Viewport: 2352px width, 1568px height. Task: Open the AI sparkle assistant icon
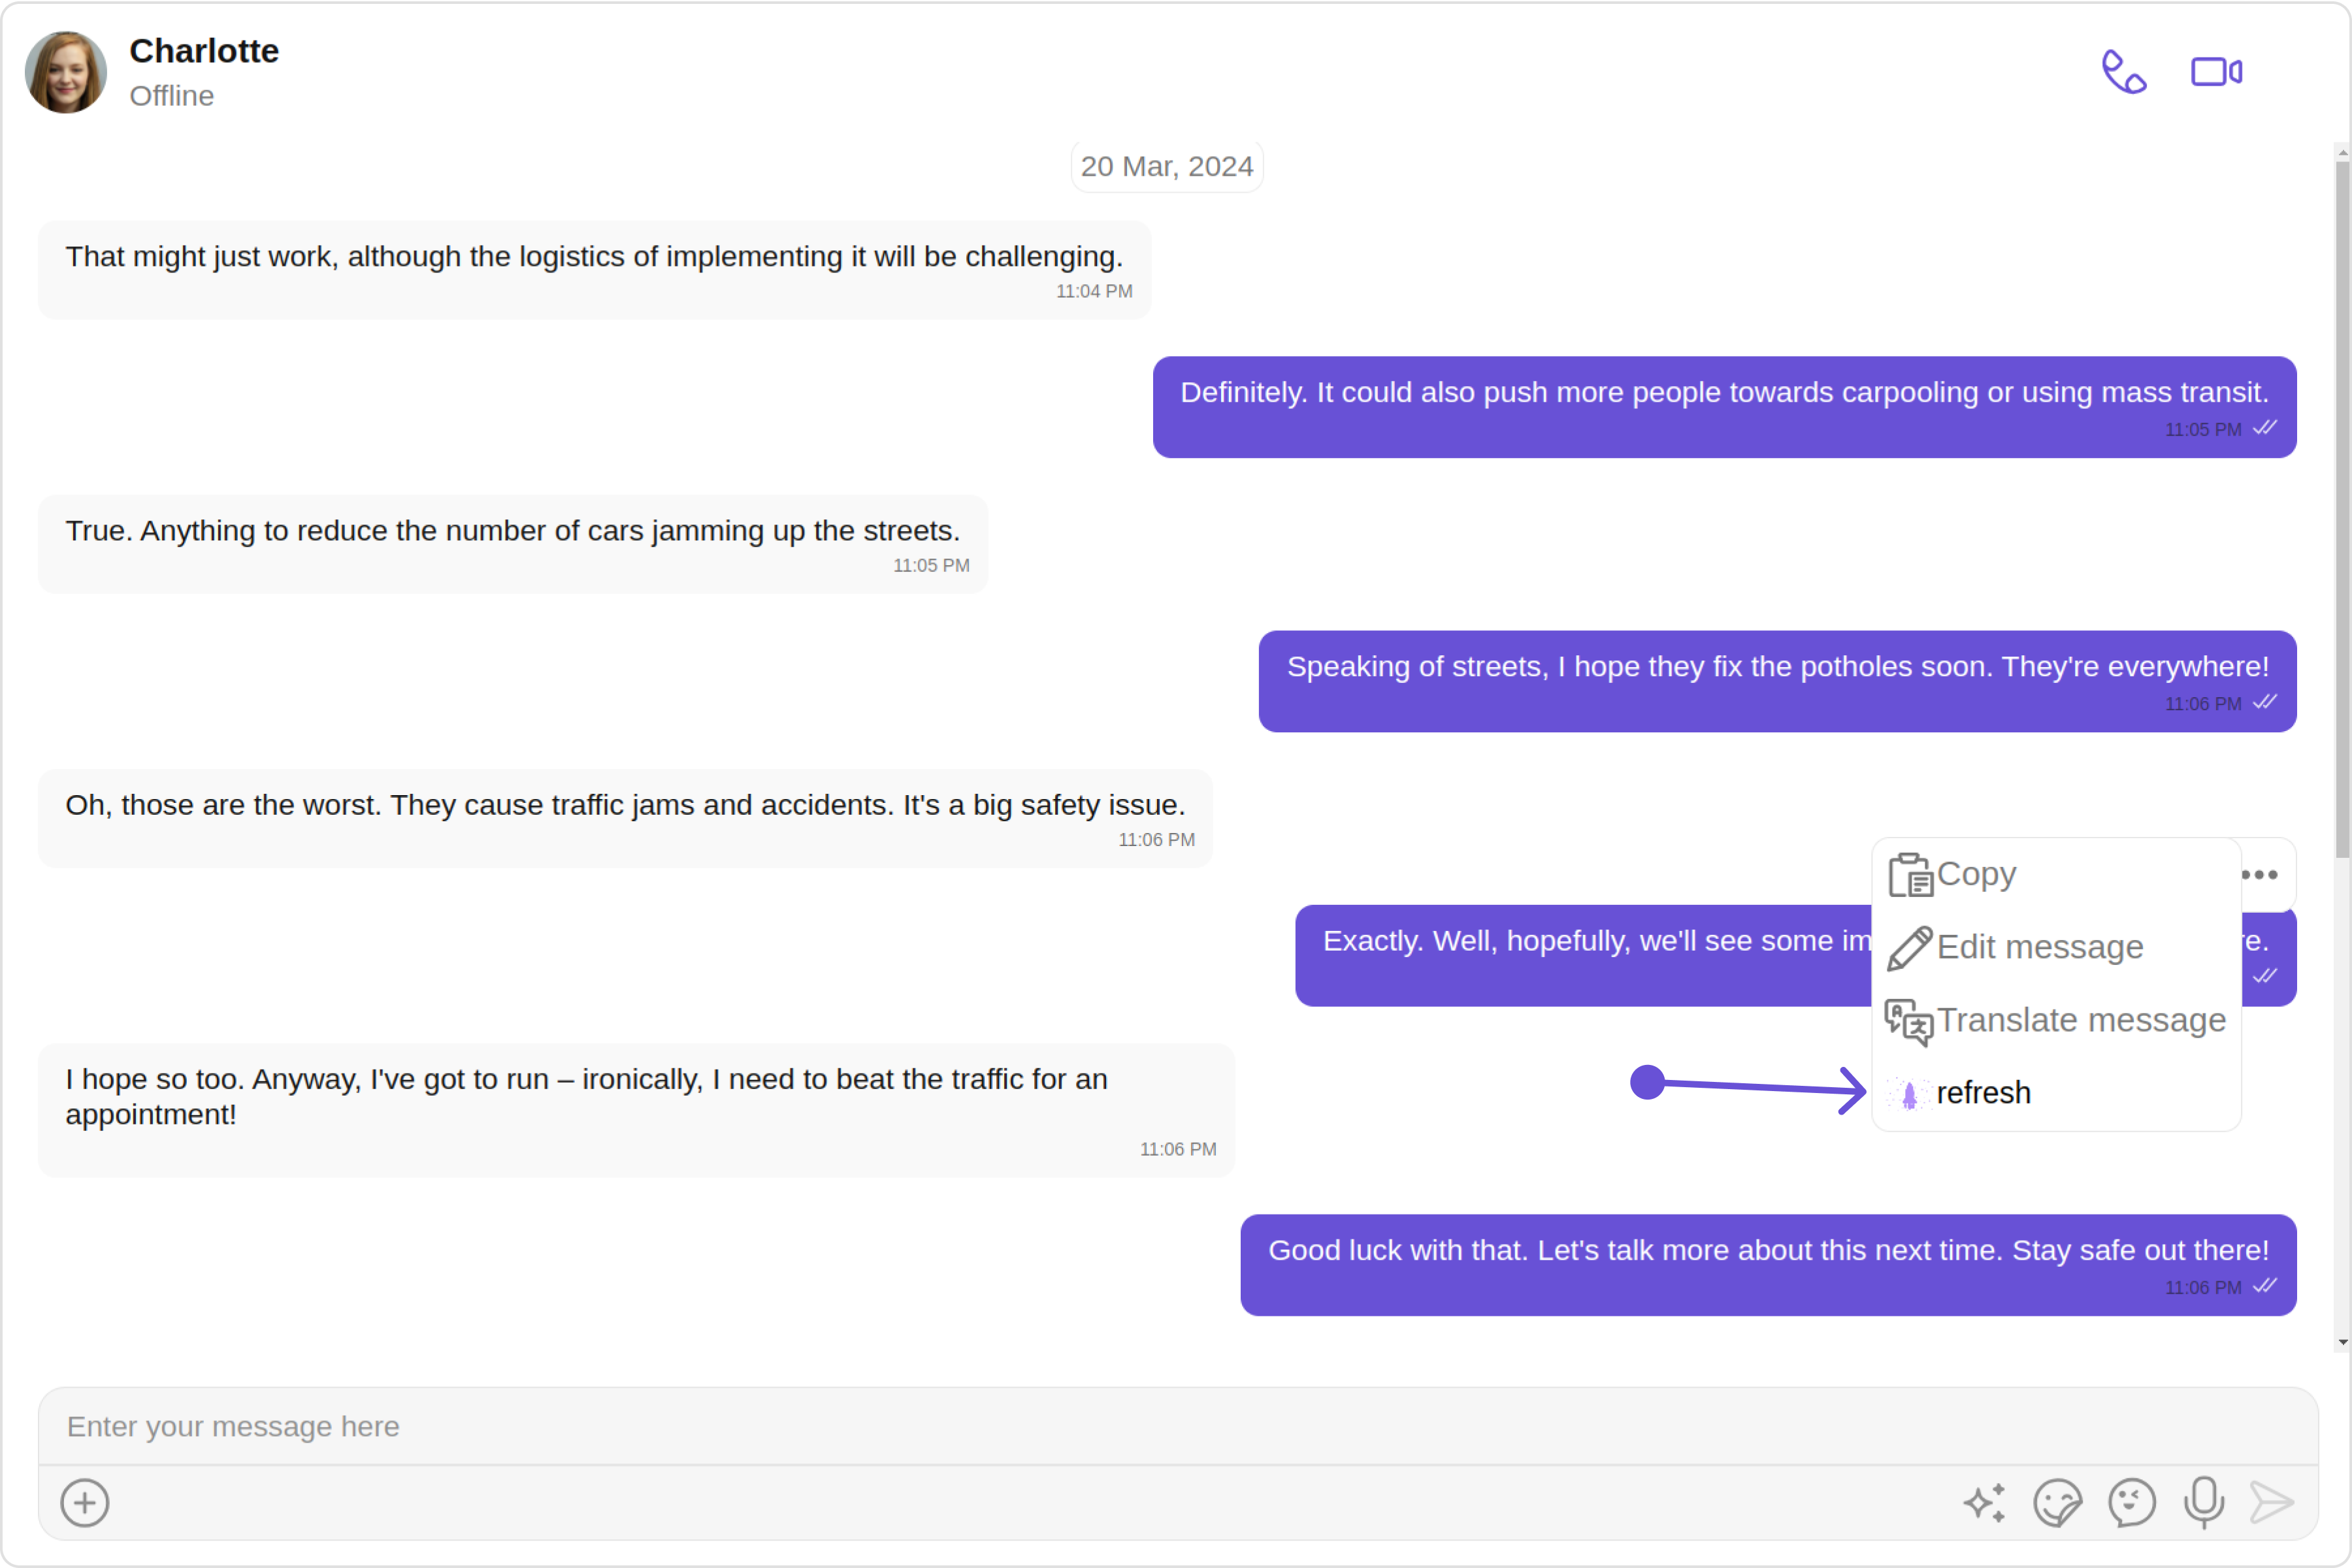point(1985,1503)
